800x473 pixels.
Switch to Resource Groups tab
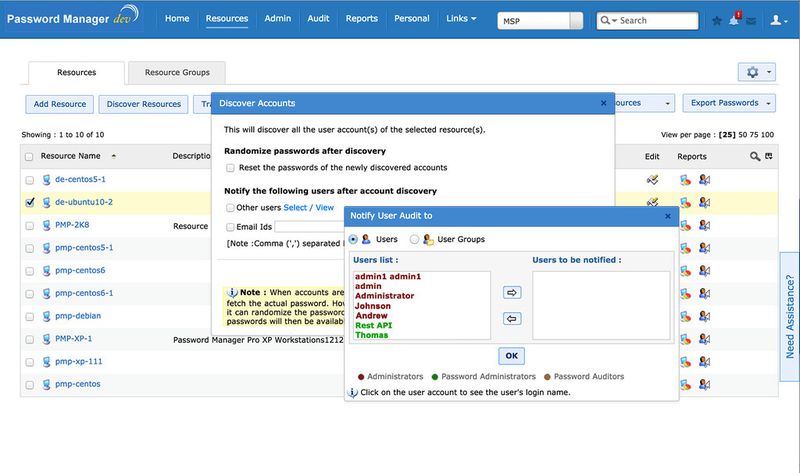[177, 72]
